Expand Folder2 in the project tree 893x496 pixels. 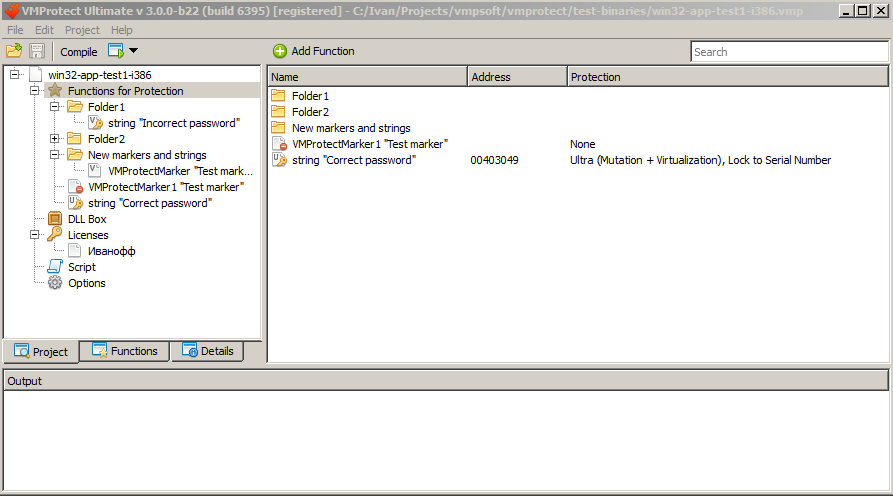tap(55, 138)
